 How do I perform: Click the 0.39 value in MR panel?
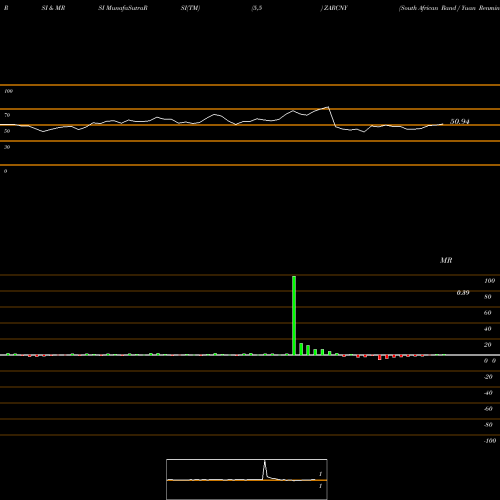point(463,293)
